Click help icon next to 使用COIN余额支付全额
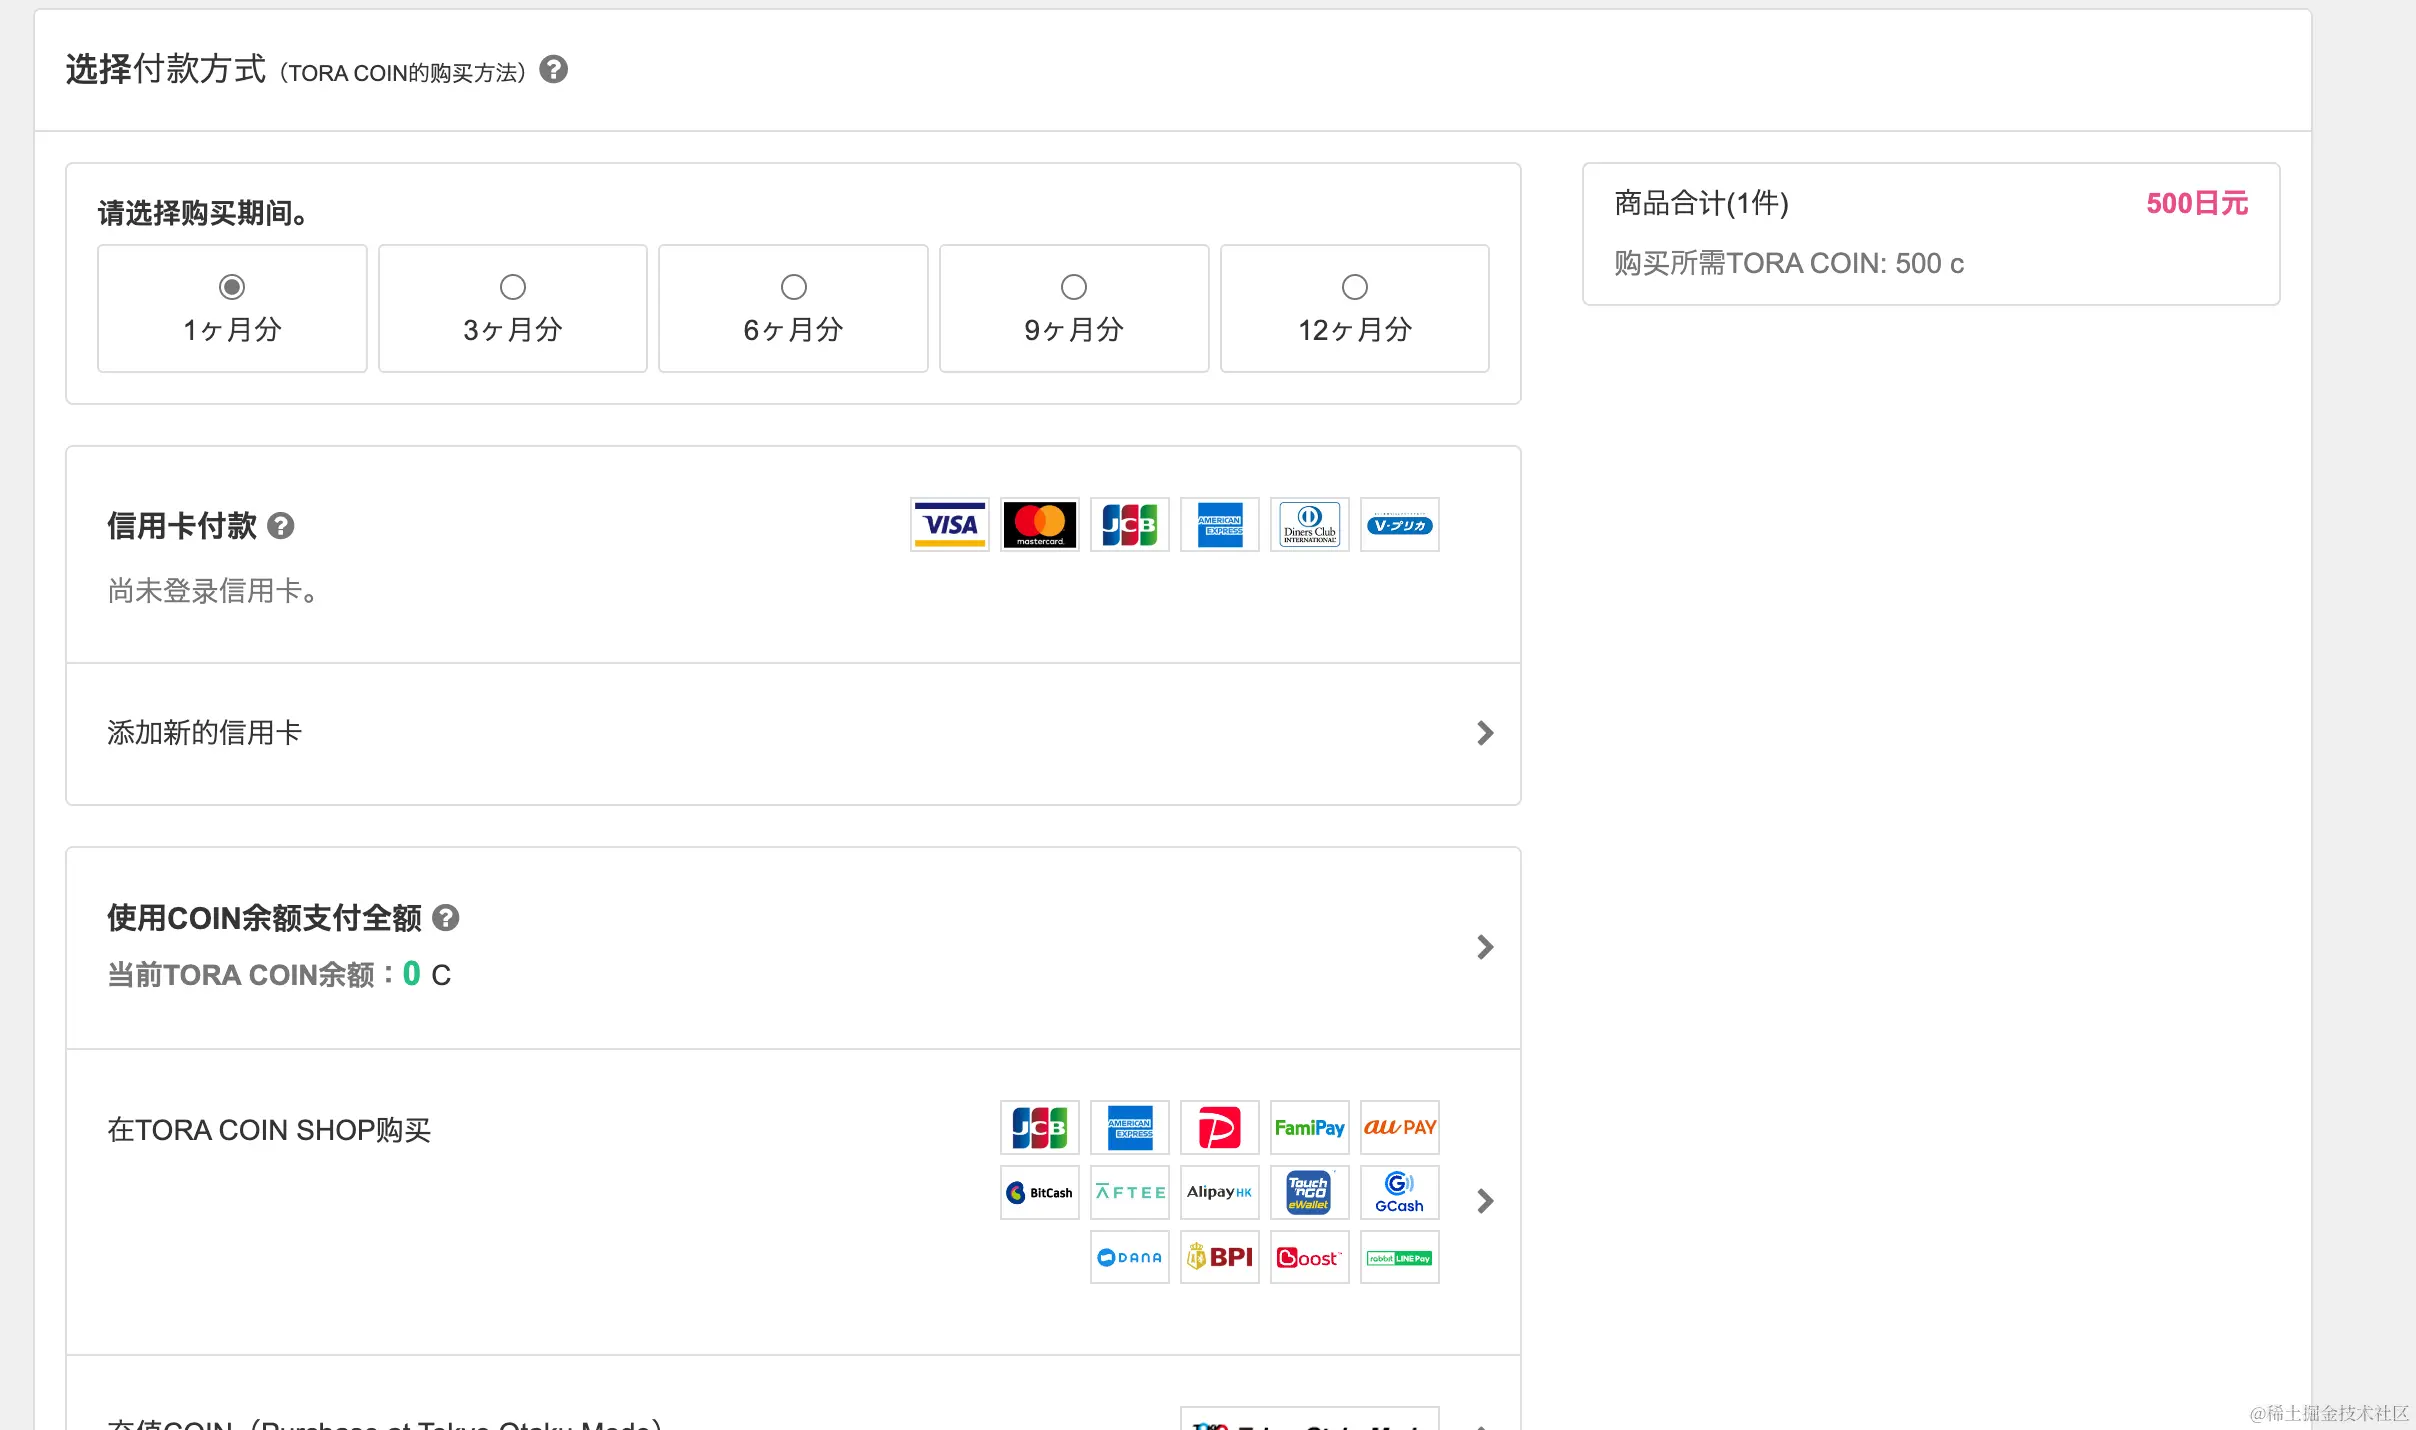Viewport: 2416px width, 1430px height. tap(445, 918)
